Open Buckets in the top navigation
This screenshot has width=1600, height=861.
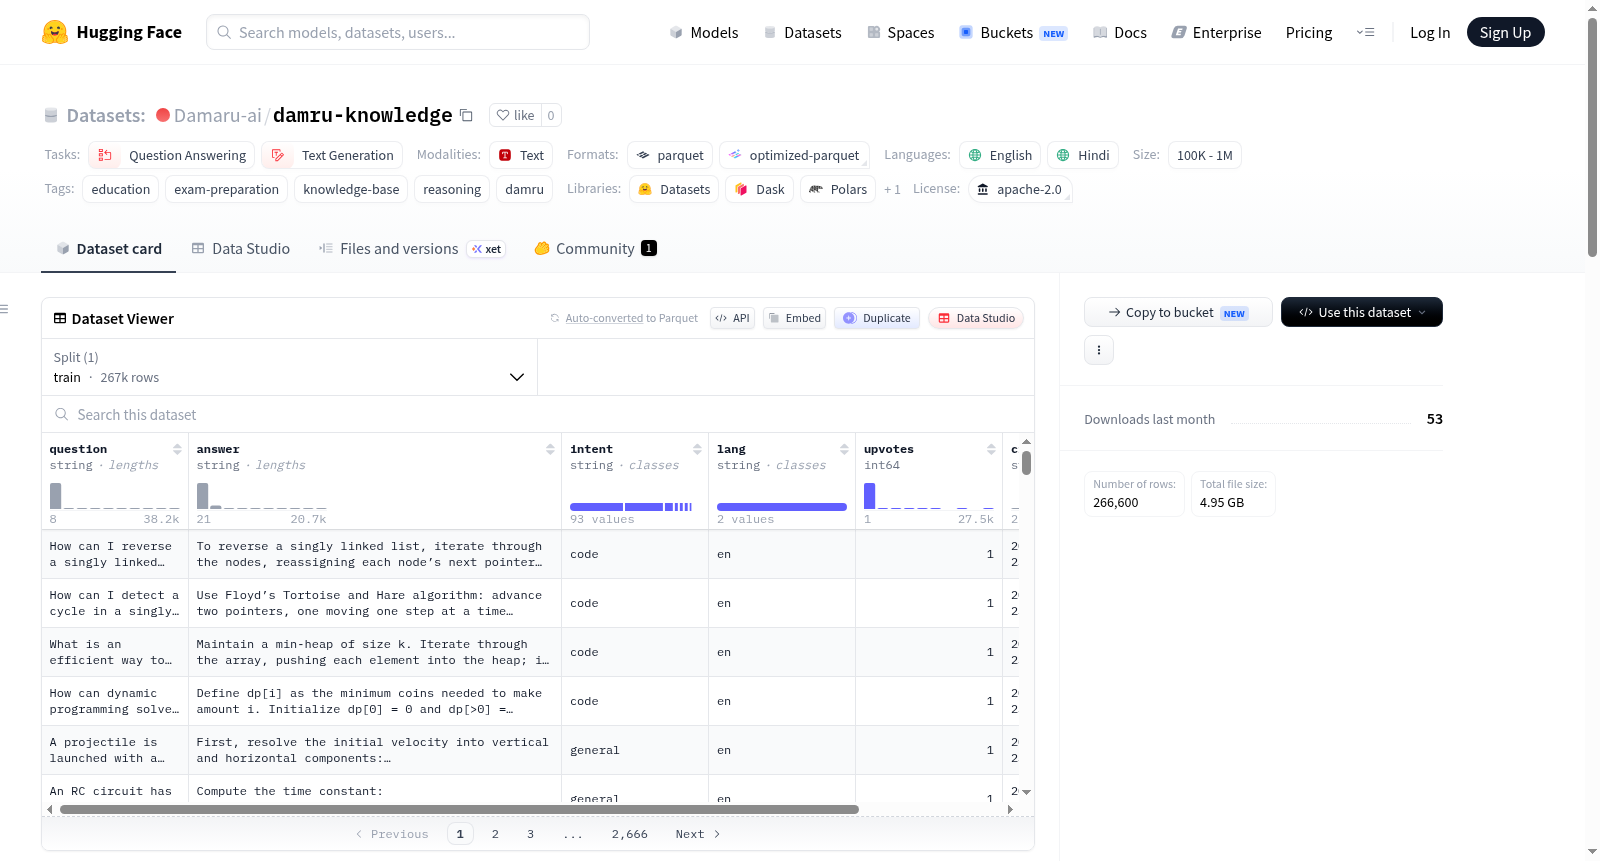click(1013, 32)
